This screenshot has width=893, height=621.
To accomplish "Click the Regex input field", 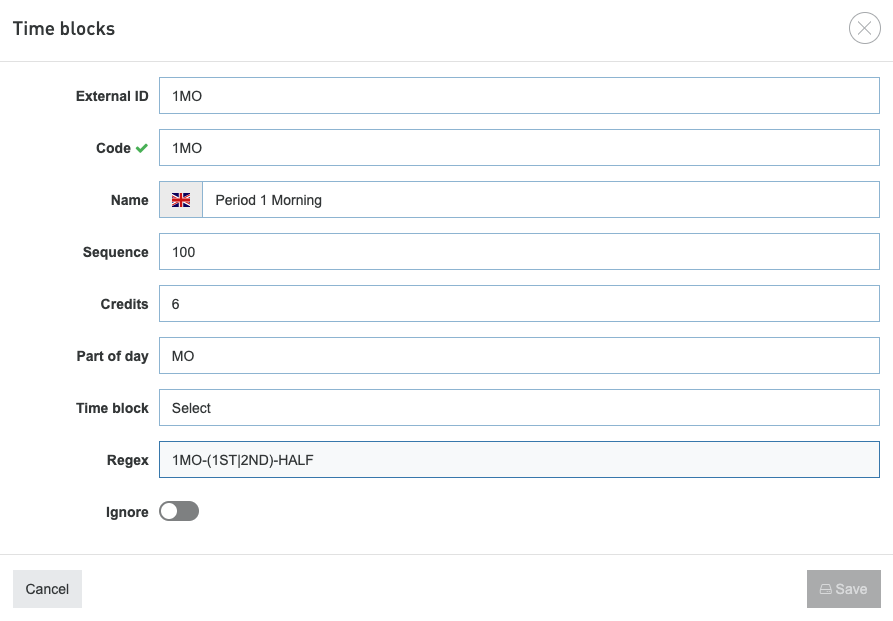I will tap(519, 460).
